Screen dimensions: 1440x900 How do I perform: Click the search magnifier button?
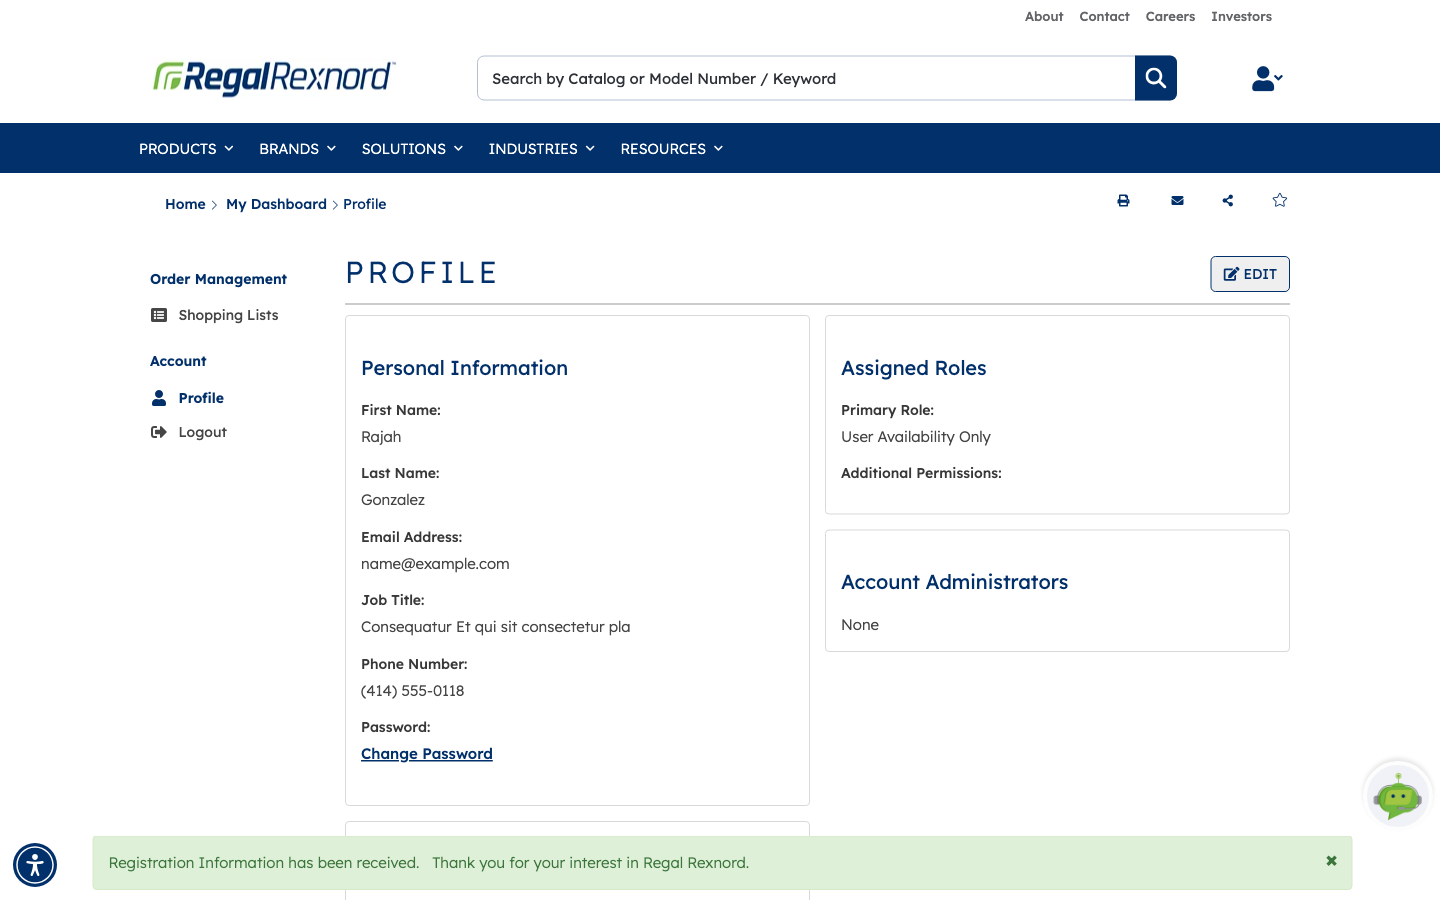click(x=1155, y=78)
